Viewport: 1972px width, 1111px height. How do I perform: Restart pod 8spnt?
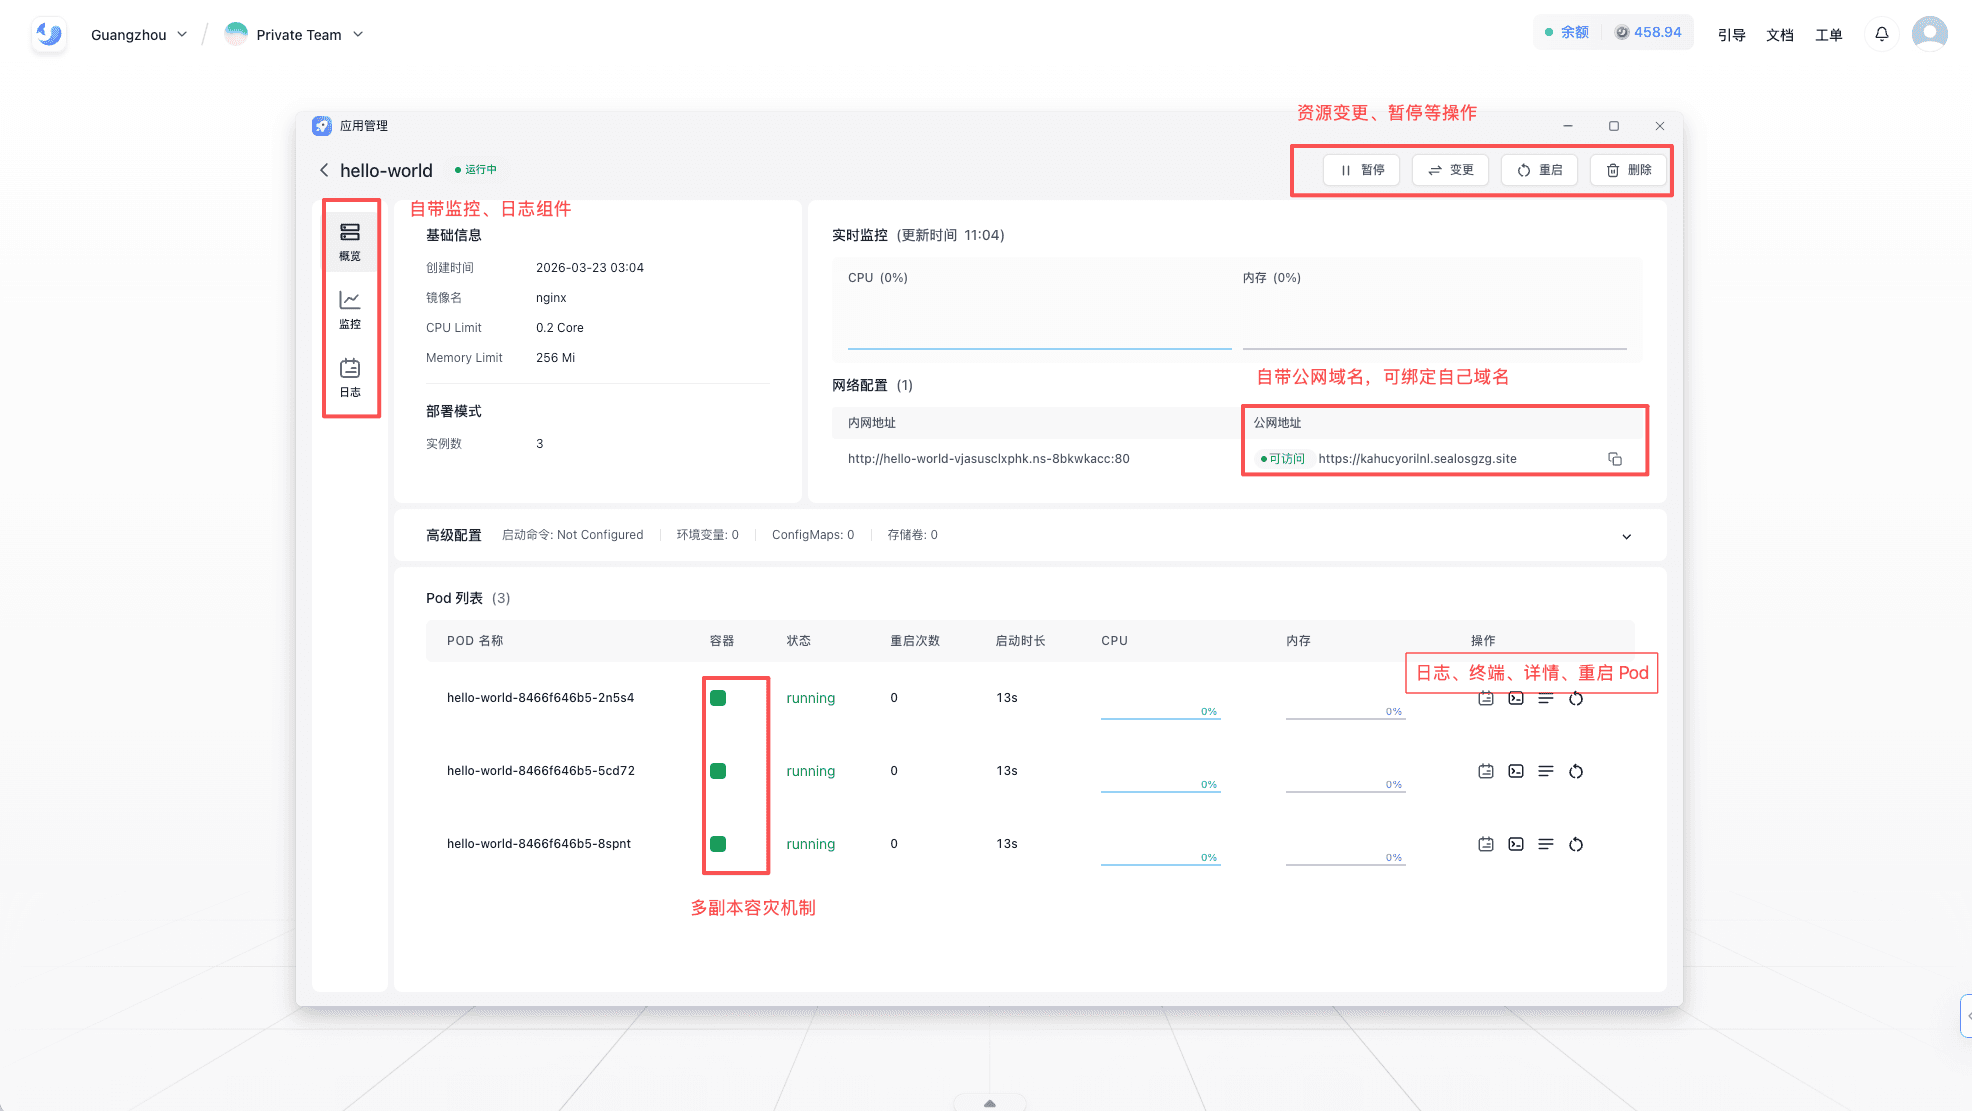(1576, 844)
